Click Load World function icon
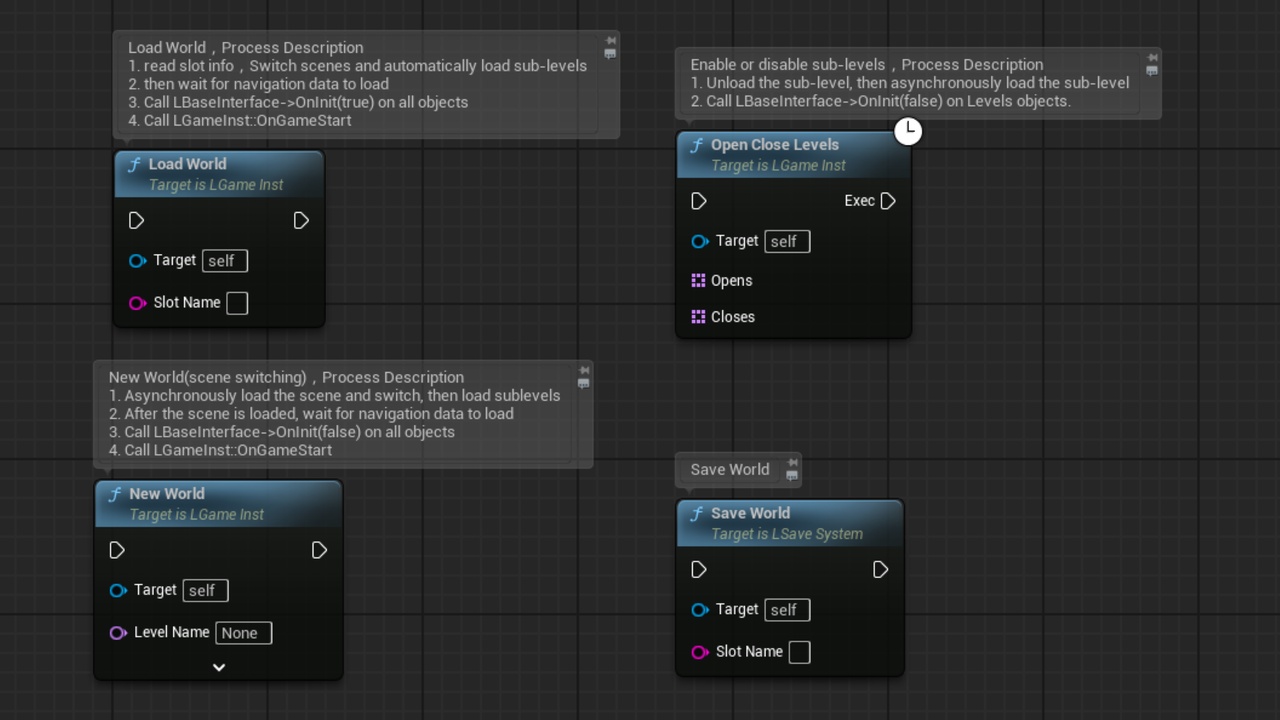This screenshot has width=1280, height=720. click(x=134, y=165)
